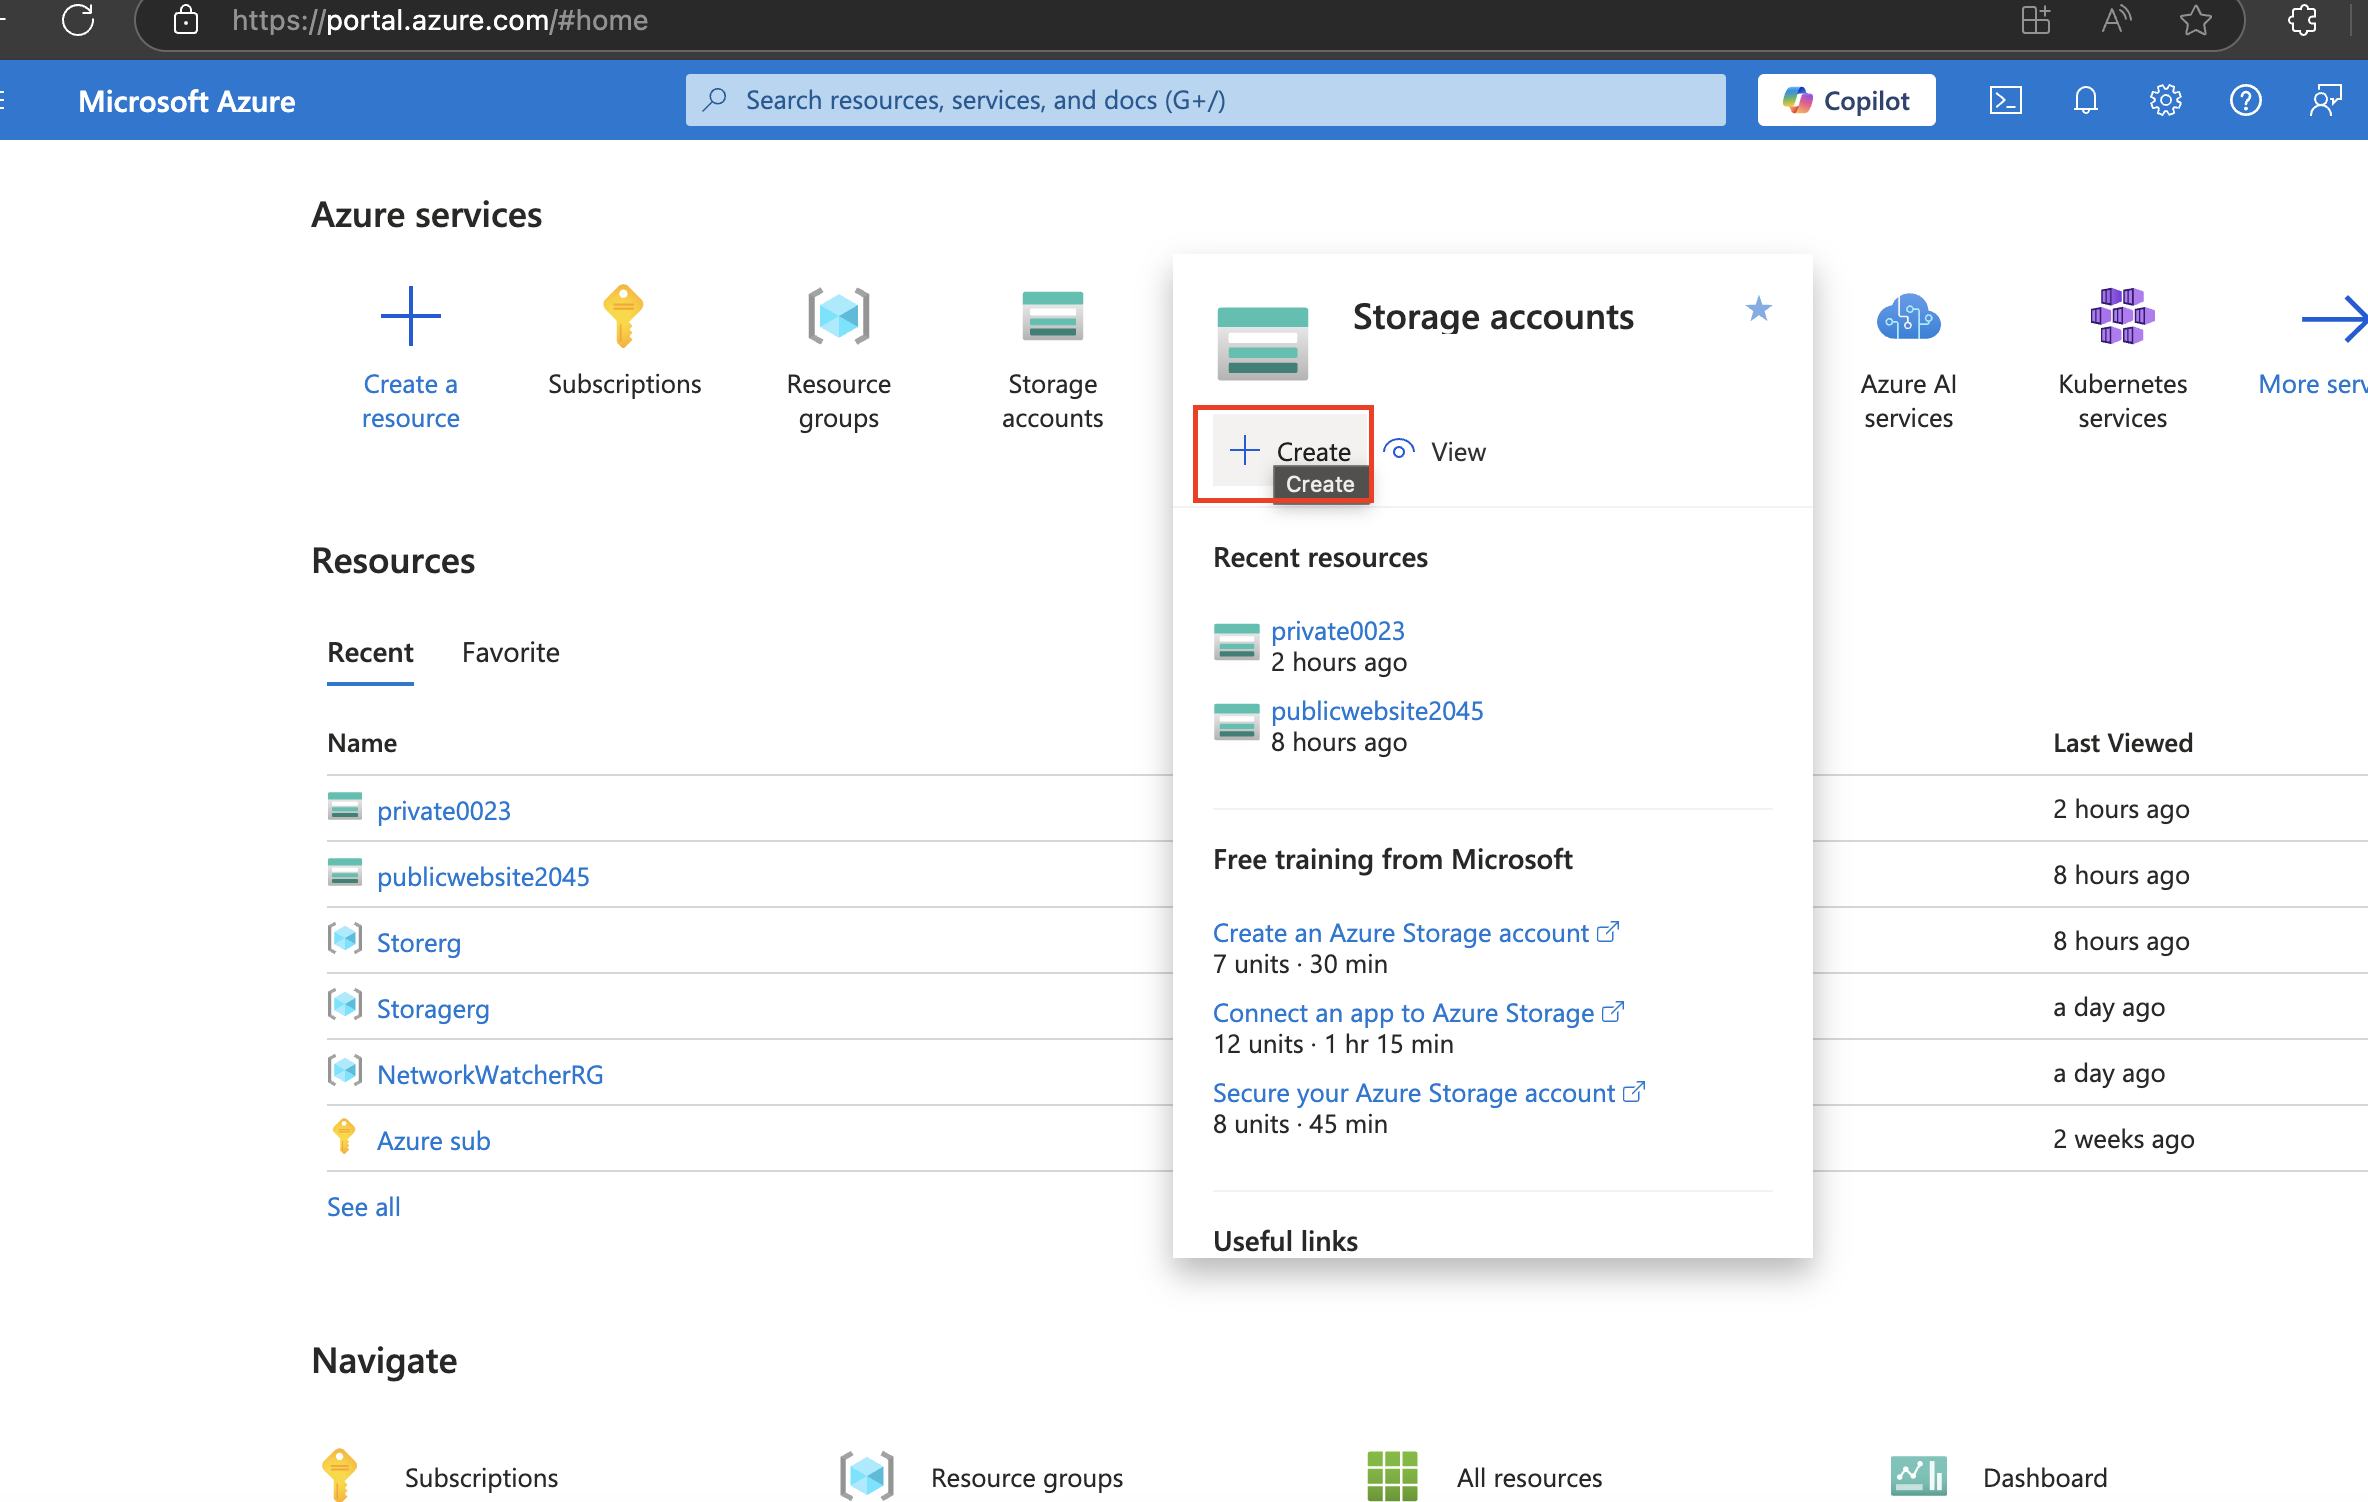Screen dimensions: 2368x1502
Task: Open the Cloud Shell icon in header
Action: click(x=2005, y=100)
